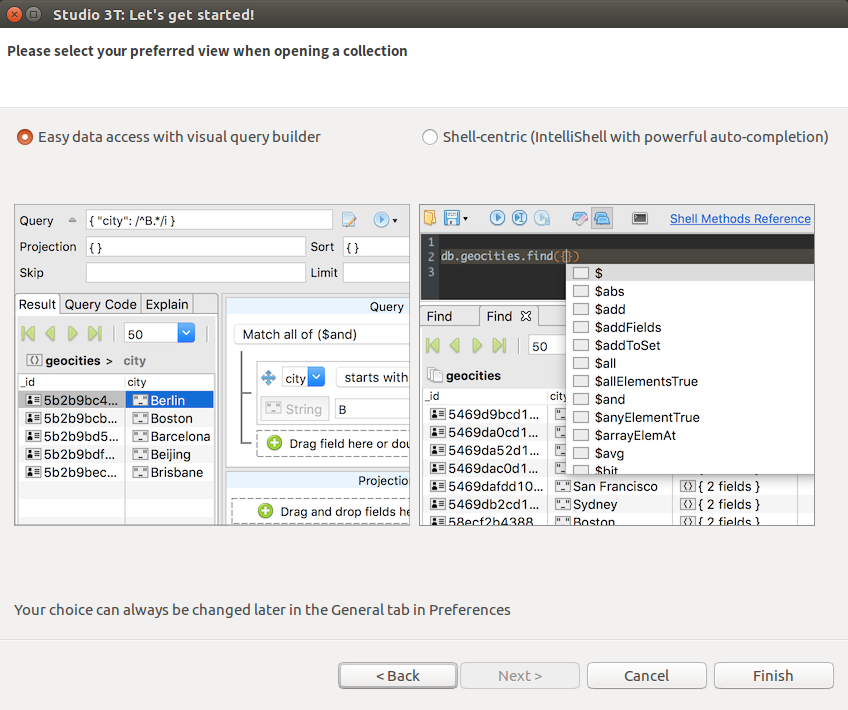
Task: Go to the next page in the Result tab
Action: tap(72, 334)
